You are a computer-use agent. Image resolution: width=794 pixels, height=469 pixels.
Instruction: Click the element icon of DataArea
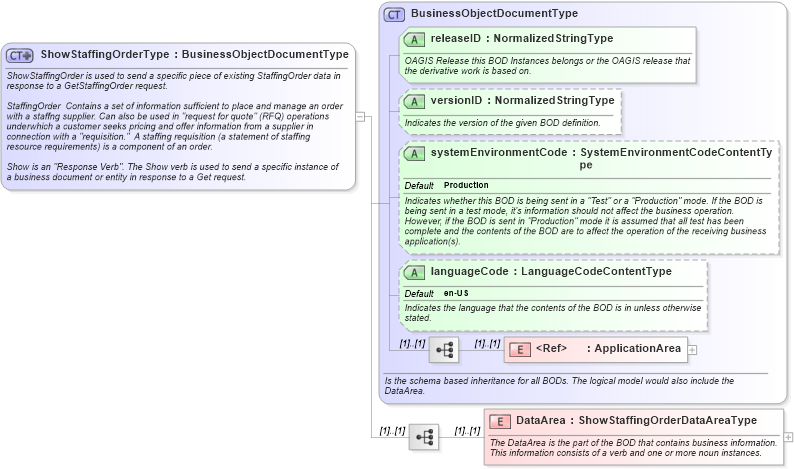click(x=500, y=421)
